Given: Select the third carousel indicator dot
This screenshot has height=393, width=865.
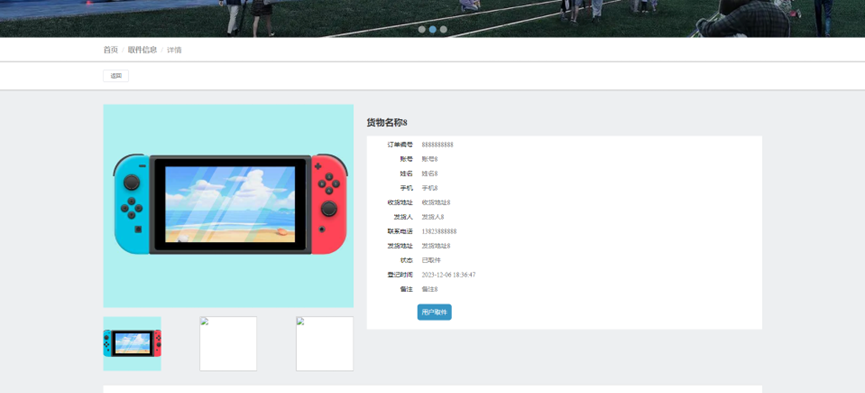Looking at the screenshot, I should [x=444, y=29].
